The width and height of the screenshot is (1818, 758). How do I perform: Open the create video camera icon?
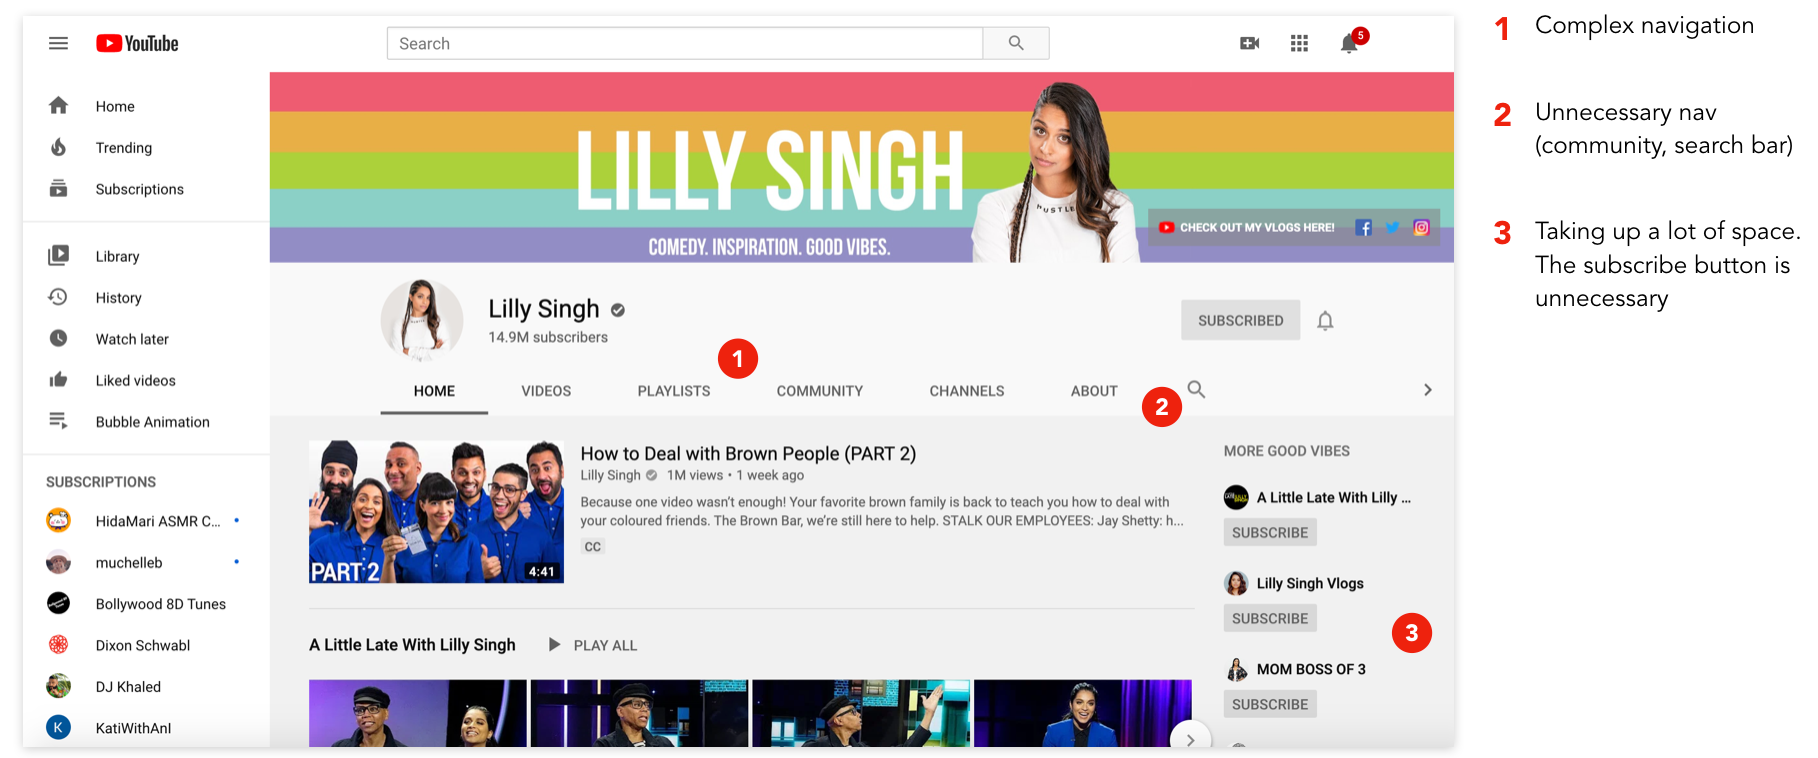1249,43
